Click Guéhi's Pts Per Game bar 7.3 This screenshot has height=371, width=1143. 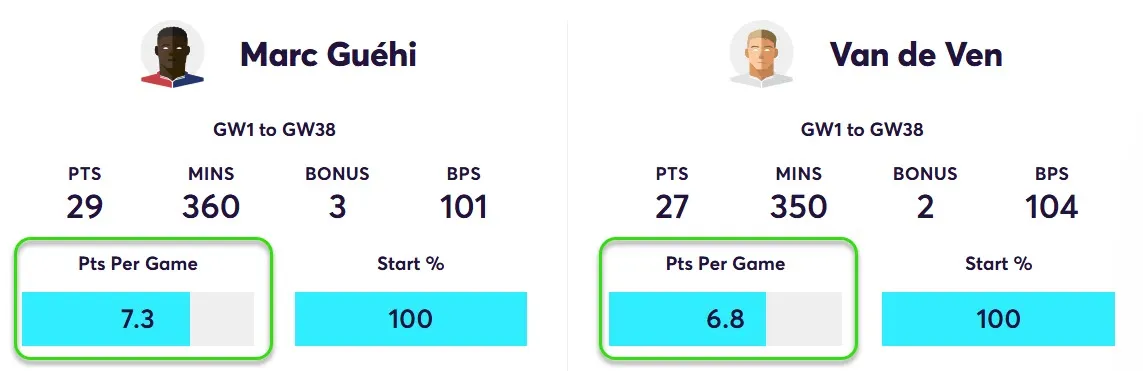[x=138, y=319]
